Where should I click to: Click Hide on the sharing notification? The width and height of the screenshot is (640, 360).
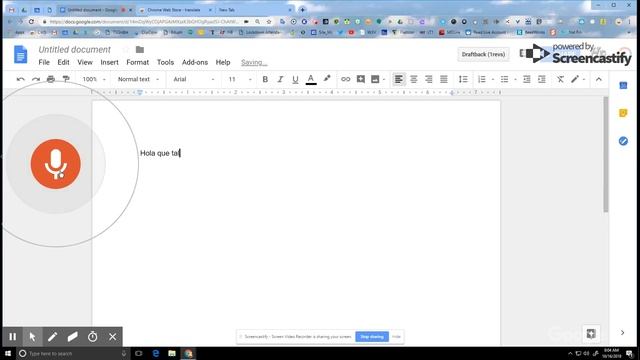point(396,337)
